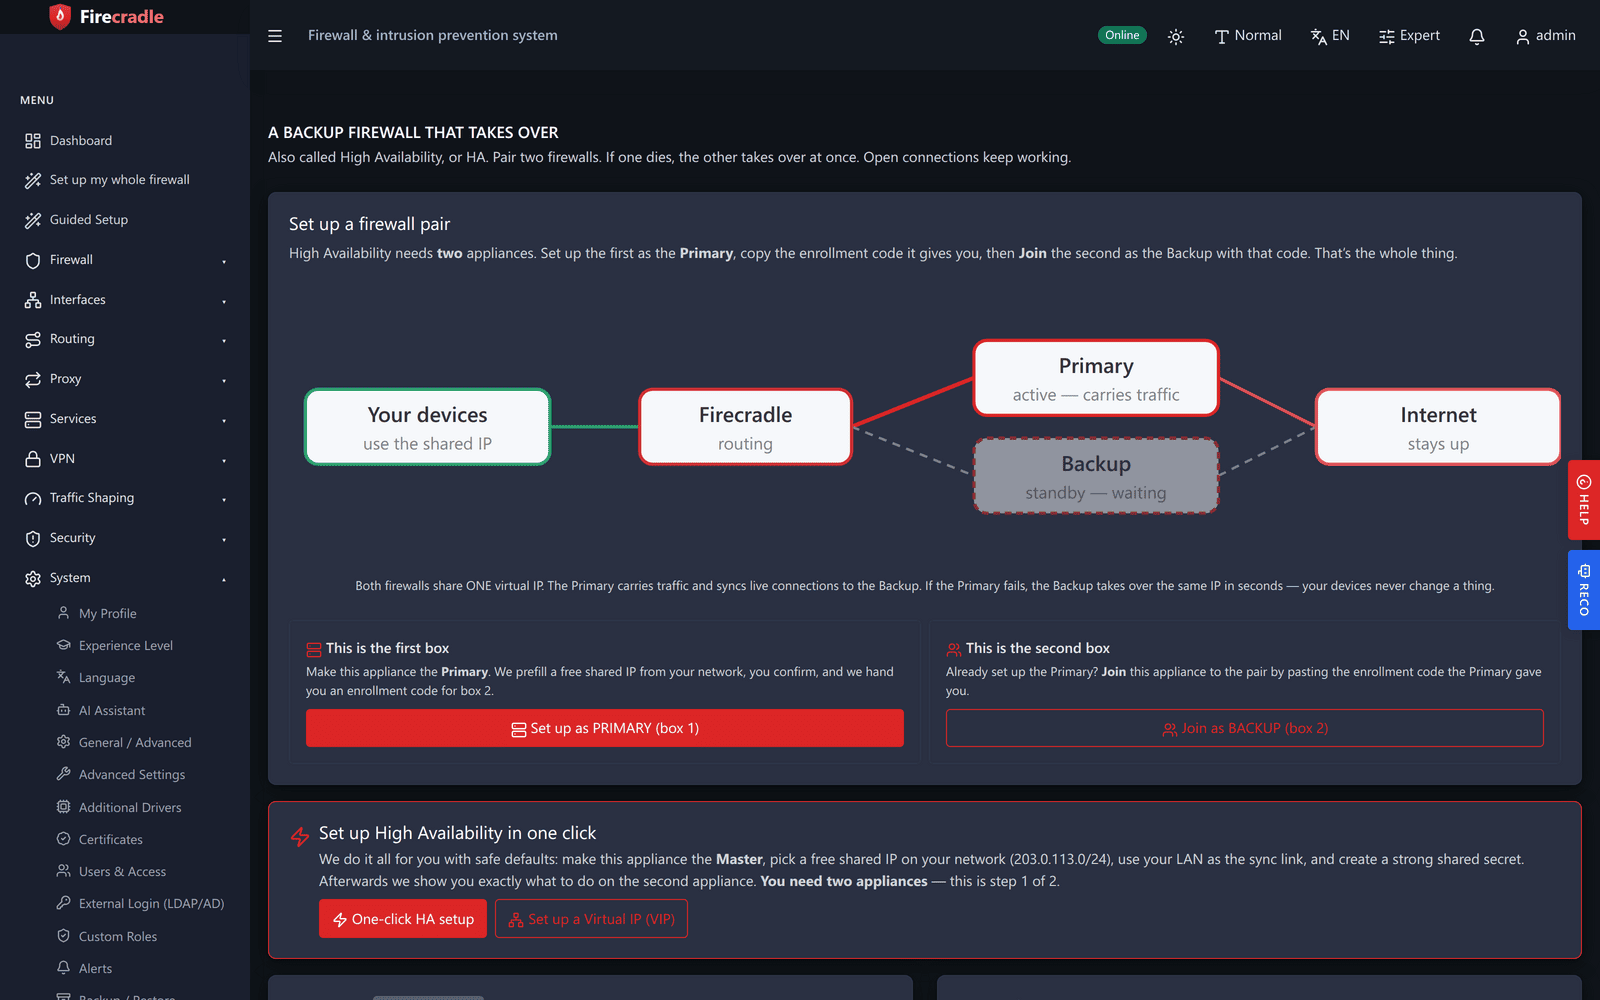Open the Normal text size selector
The image size is (1600, 1000).
(x=1248, y=36)
